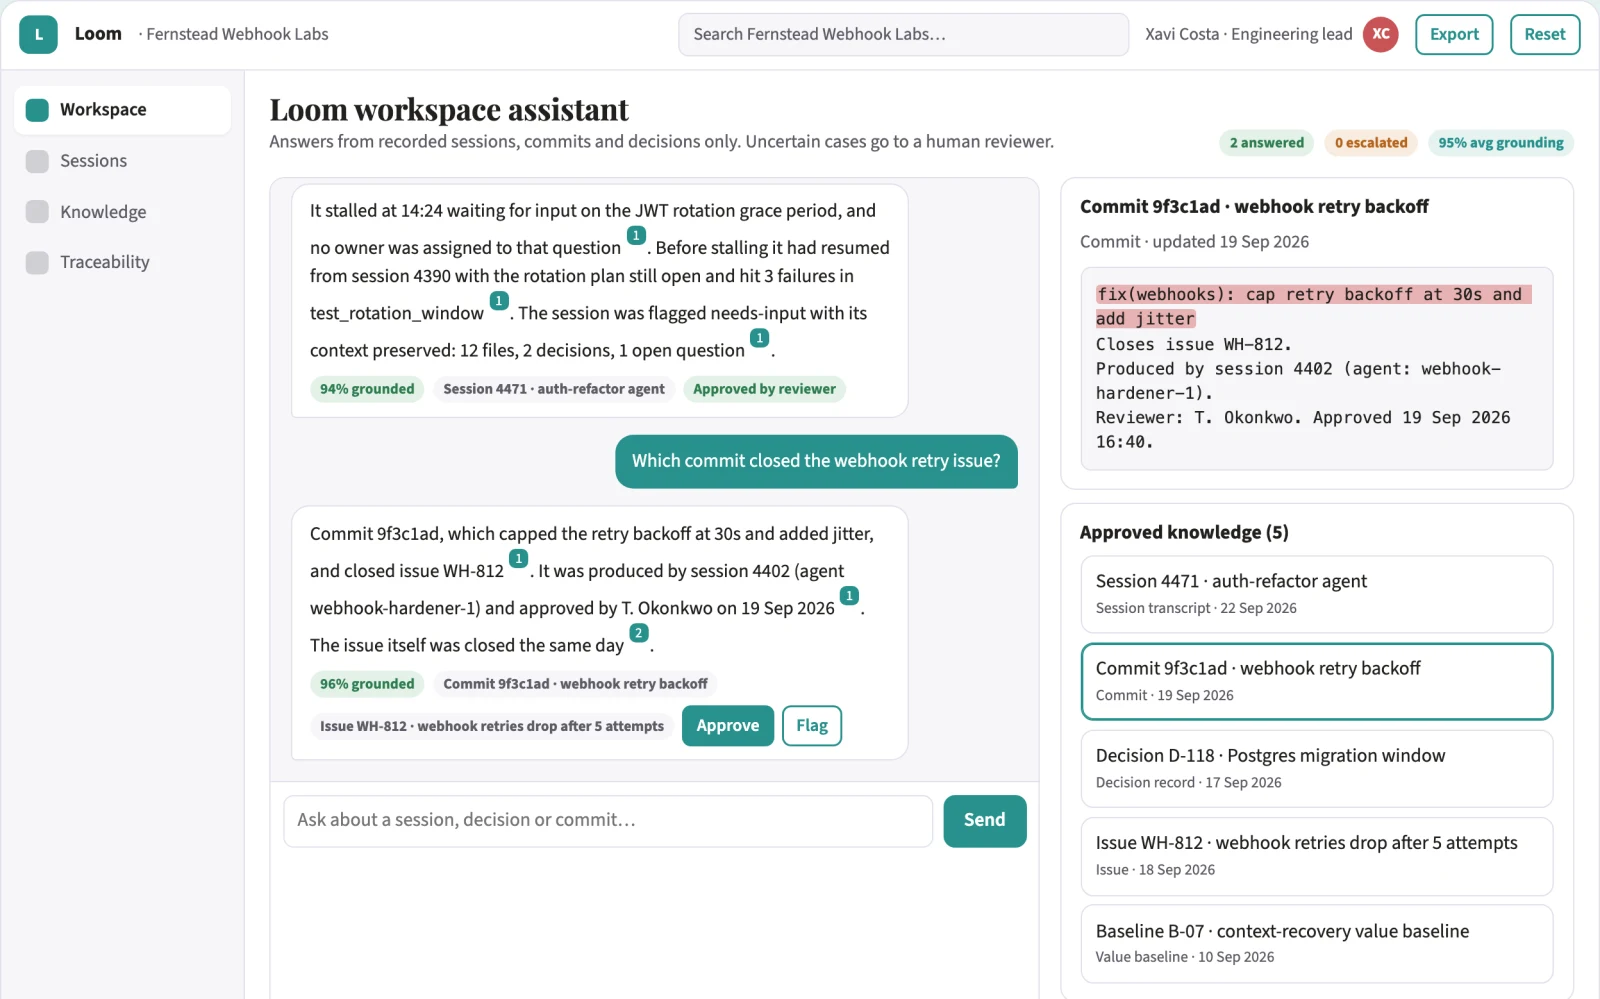Screen dimensions: 1600x999
Task: Approve the commit 9f3c1ad answer
Action: 727,726
